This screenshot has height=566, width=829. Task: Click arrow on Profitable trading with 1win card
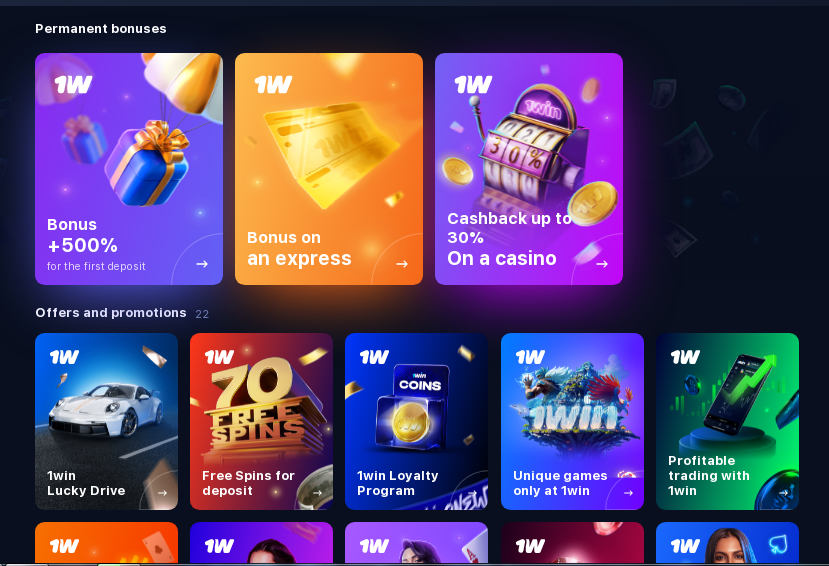[x=784, y=493]
